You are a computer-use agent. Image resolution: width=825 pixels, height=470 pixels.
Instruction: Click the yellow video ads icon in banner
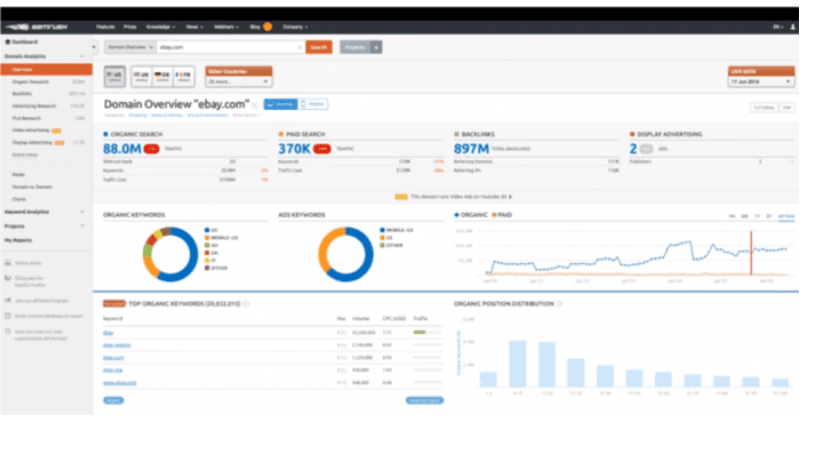[x=401, y=197]
